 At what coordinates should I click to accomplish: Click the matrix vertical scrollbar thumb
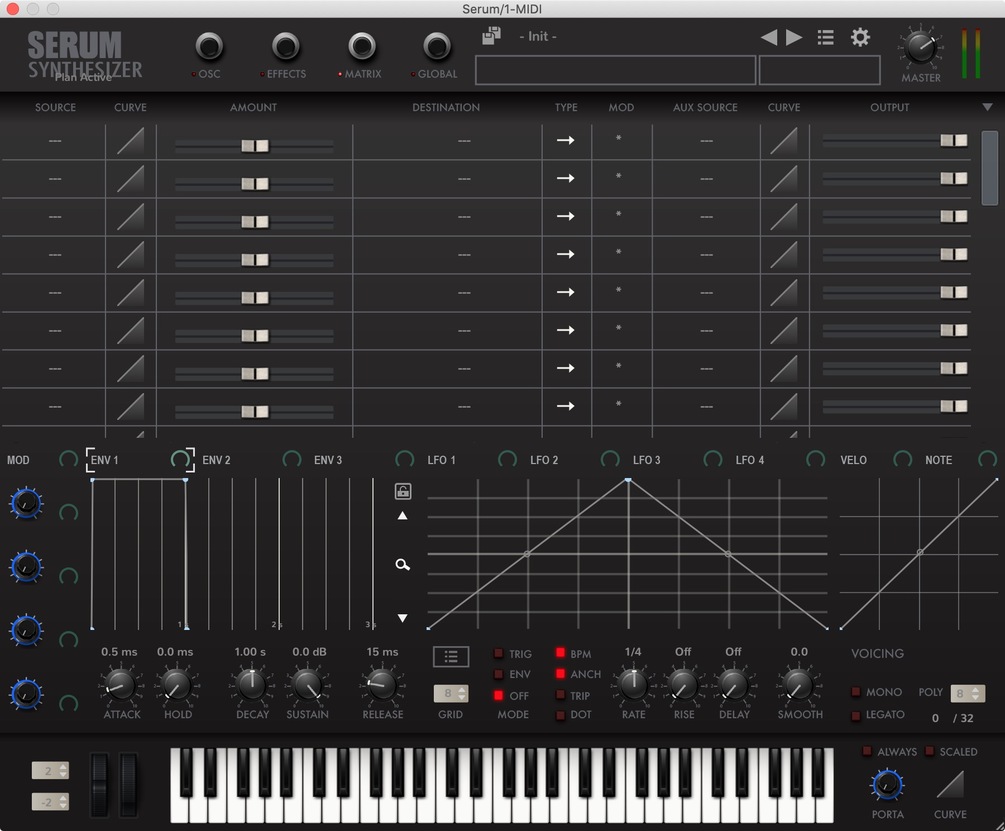(x=990, y=168)
